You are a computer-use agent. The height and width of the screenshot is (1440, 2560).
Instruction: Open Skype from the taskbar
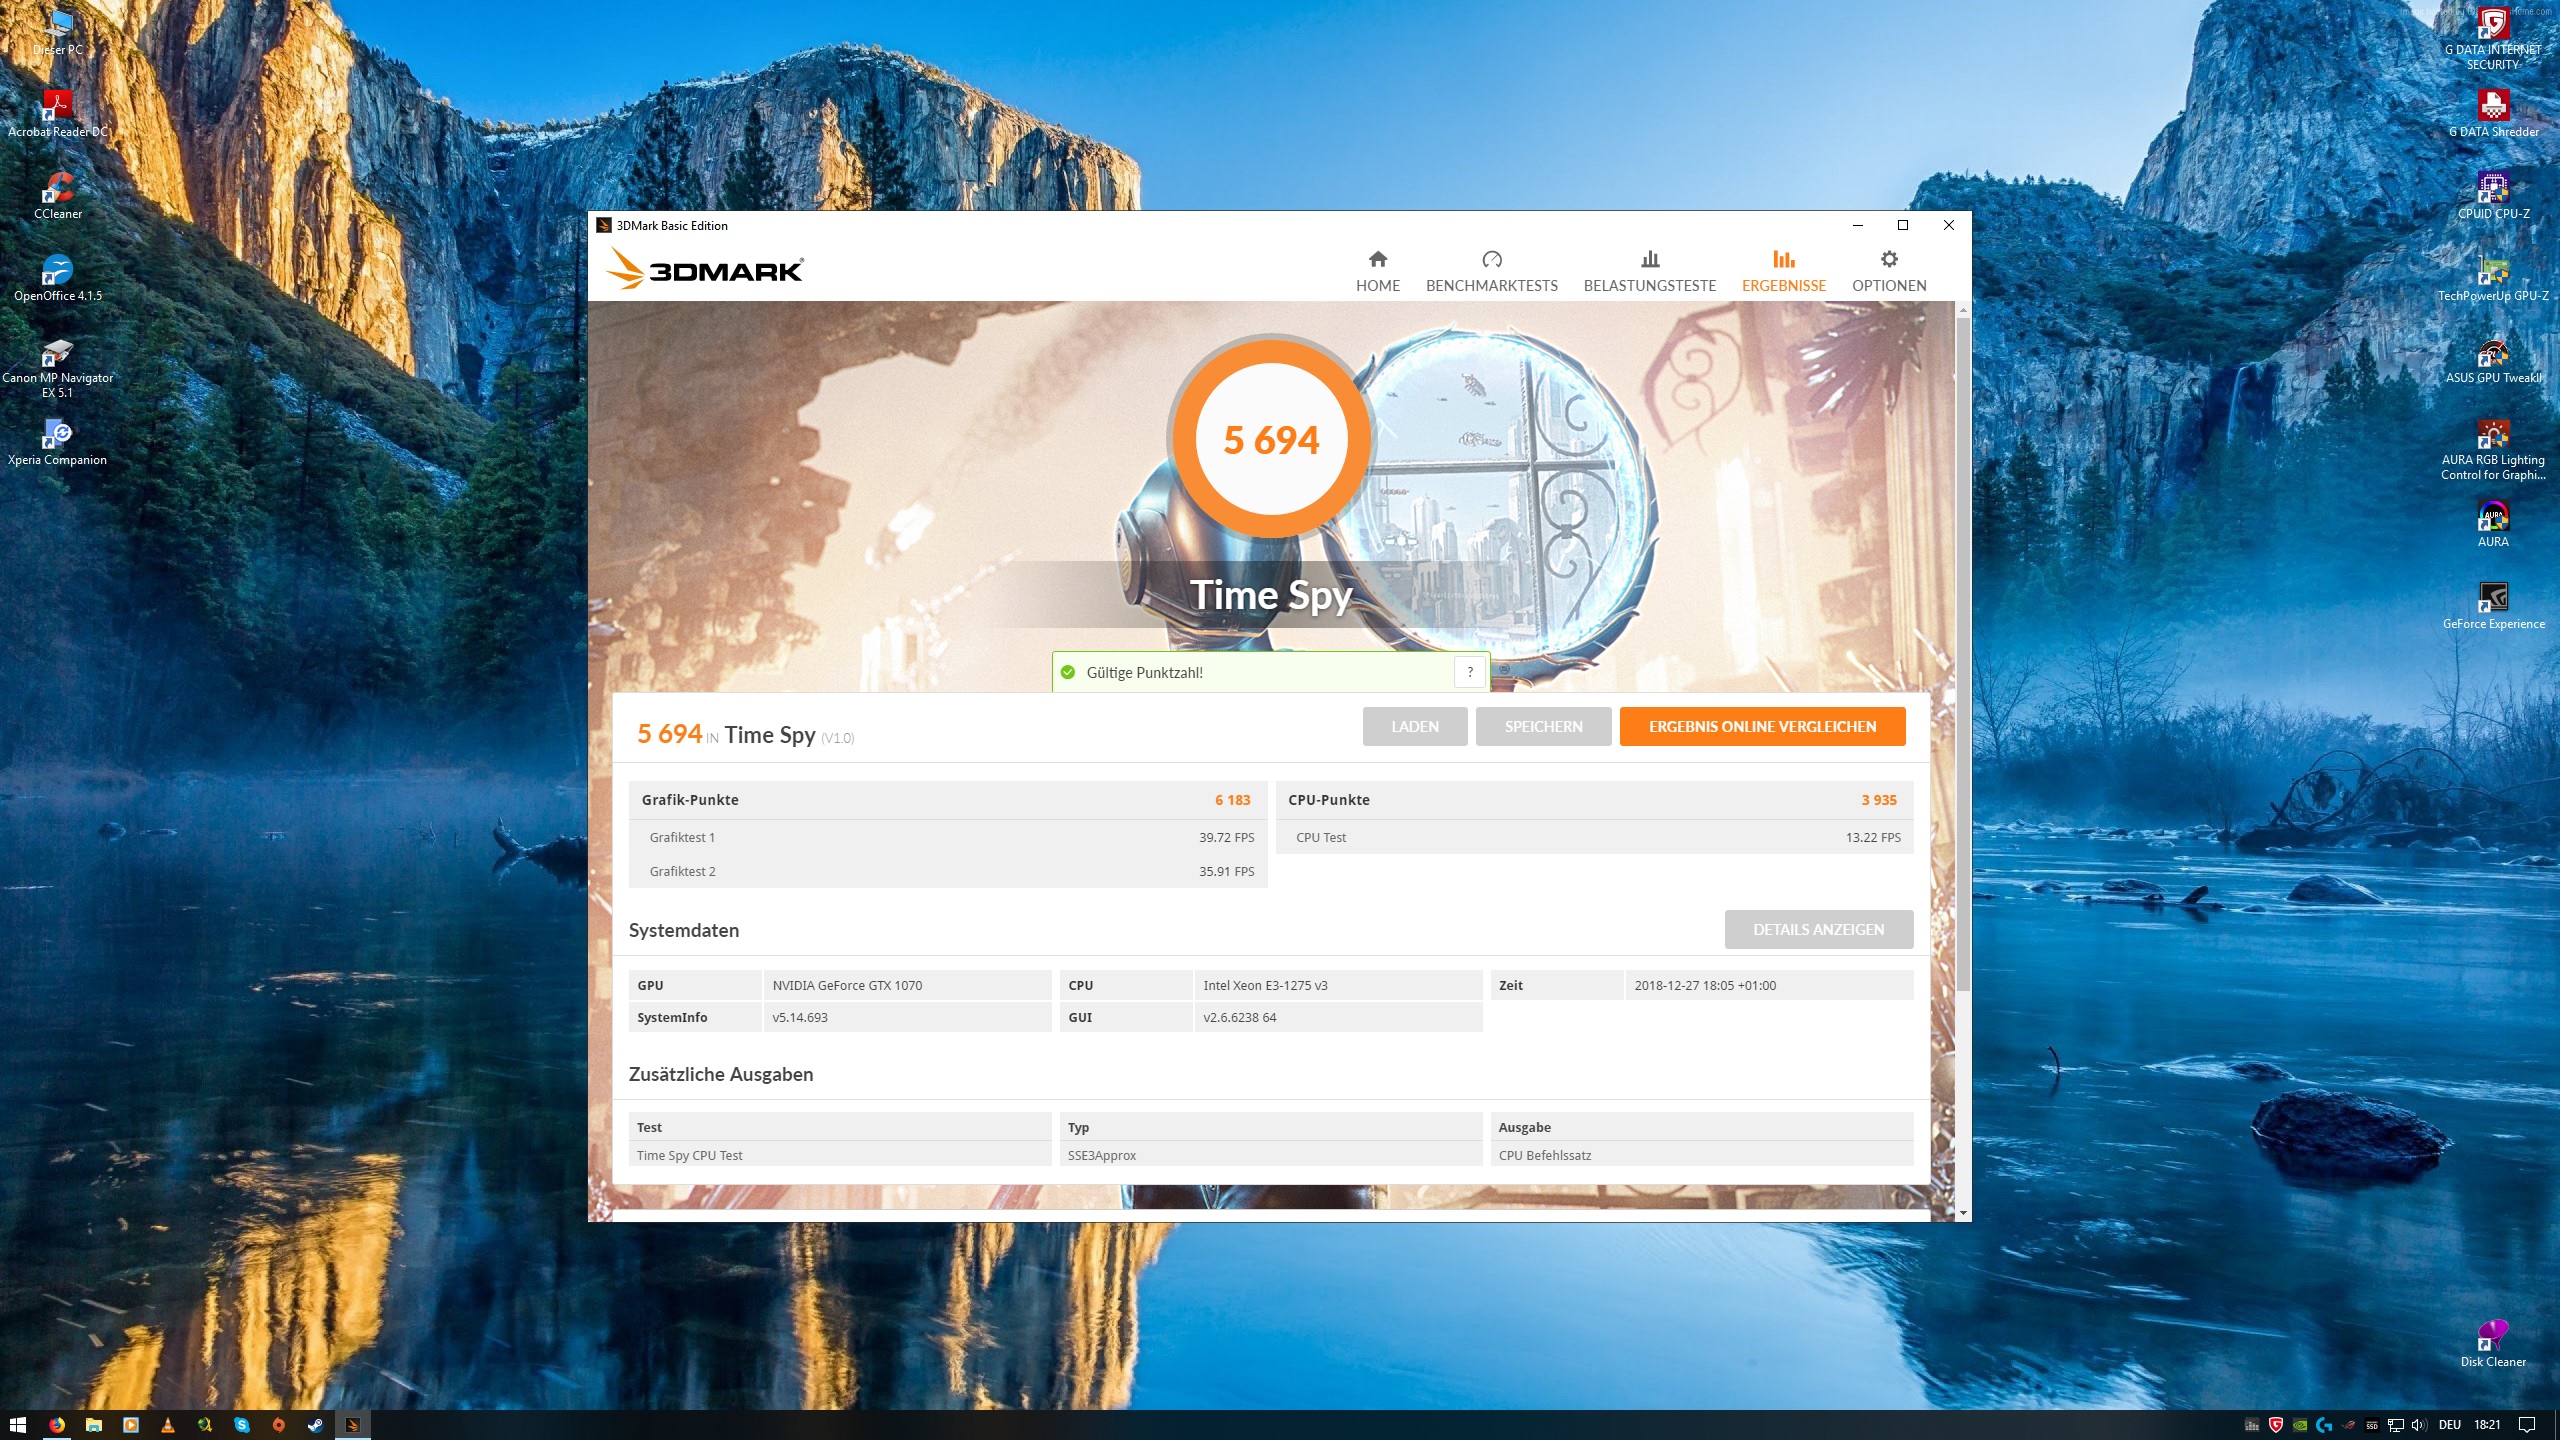click(x=242, y=1425)
